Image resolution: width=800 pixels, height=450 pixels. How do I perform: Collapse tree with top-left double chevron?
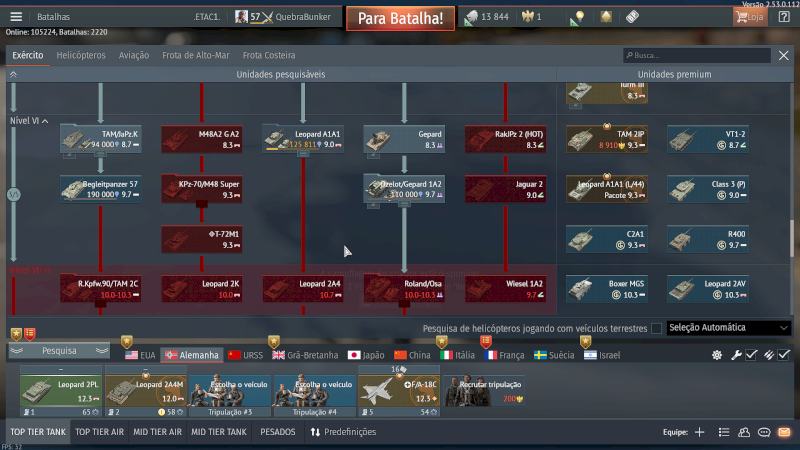(x=13, y=74)
